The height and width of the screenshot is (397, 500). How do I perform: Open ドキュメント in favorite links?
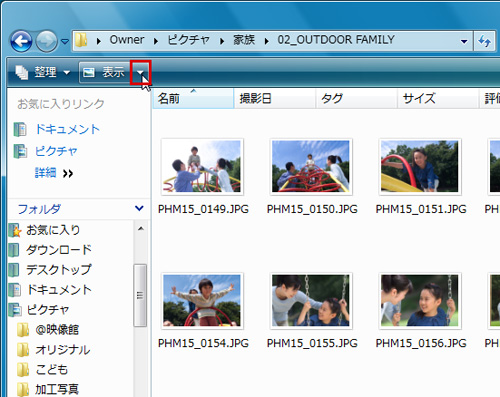coord(57,129)
